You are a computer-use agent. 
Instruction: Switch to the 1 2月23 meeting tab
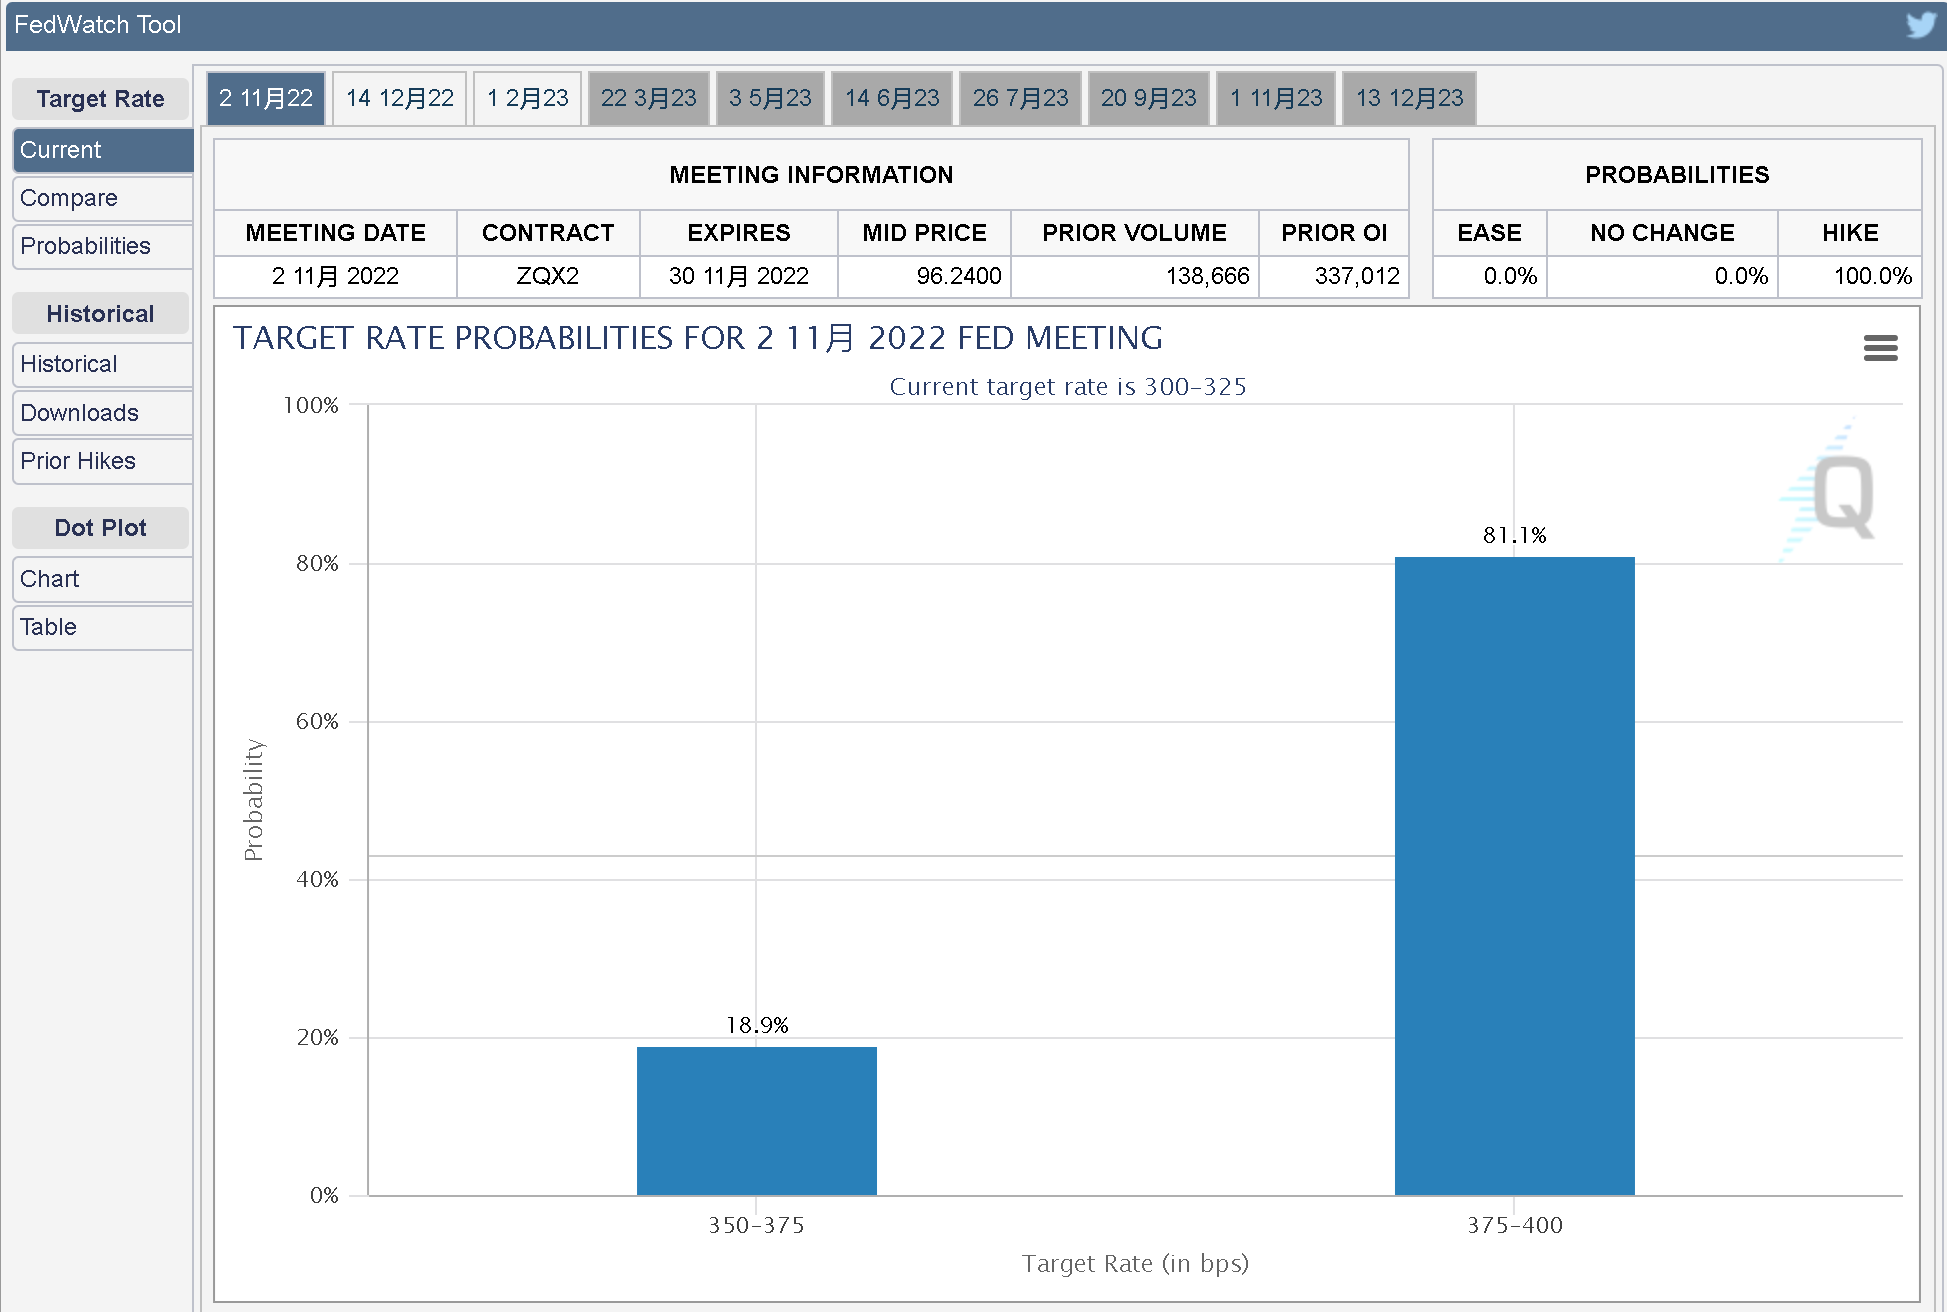pos(527,98)
